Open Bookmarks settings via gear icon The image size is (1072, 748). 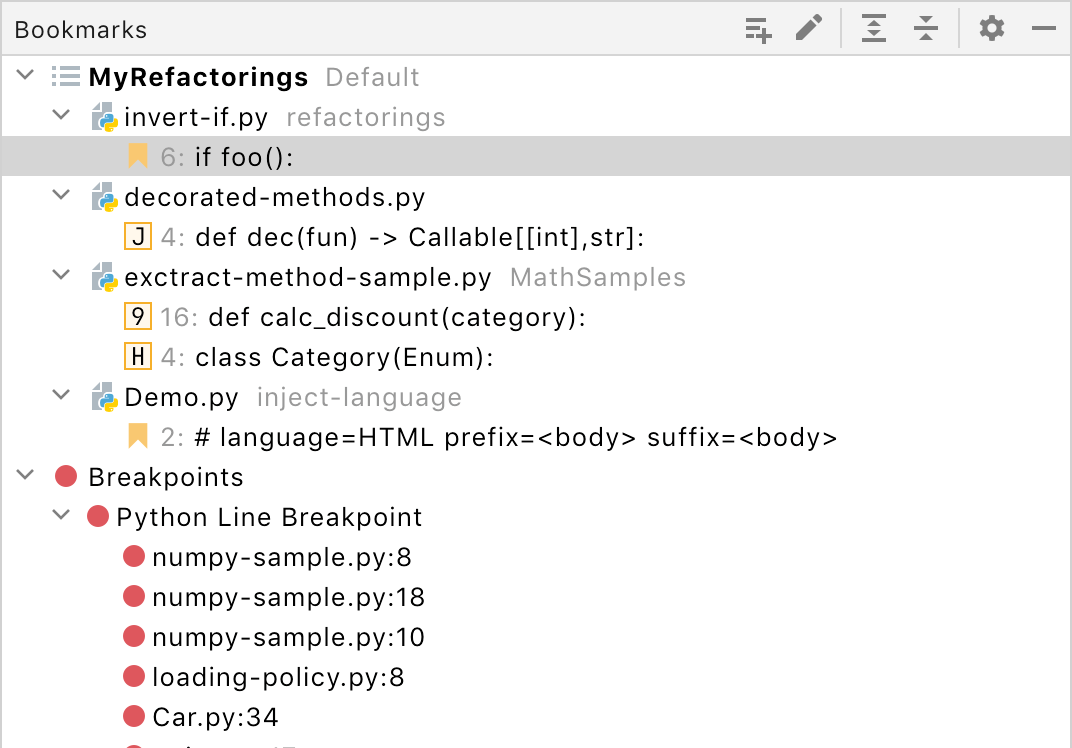point(991,28)
